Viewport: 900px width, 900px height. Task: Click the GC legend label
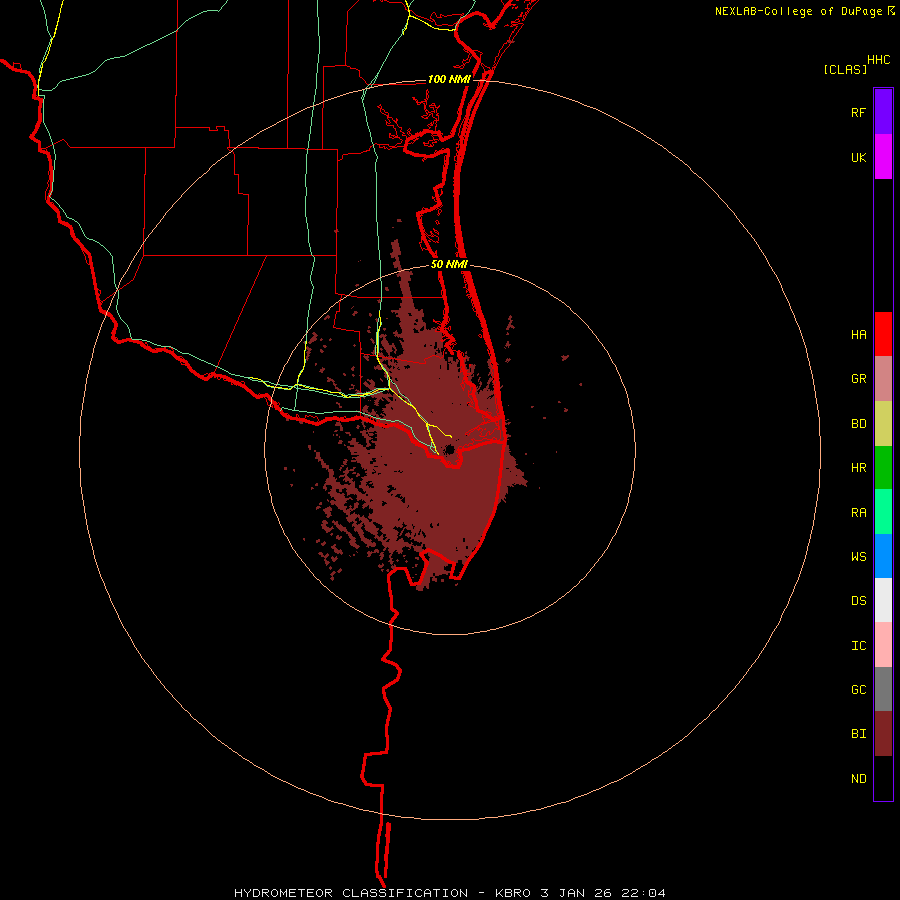tap(858, 690)
